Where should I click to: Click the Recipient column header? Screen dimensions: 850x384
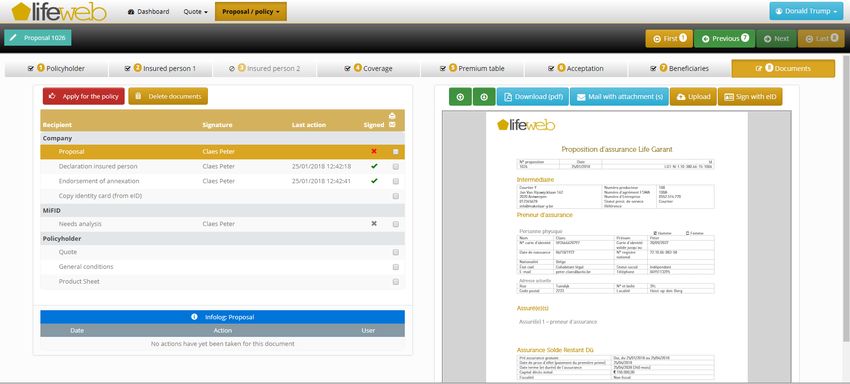tap(57, 125)
